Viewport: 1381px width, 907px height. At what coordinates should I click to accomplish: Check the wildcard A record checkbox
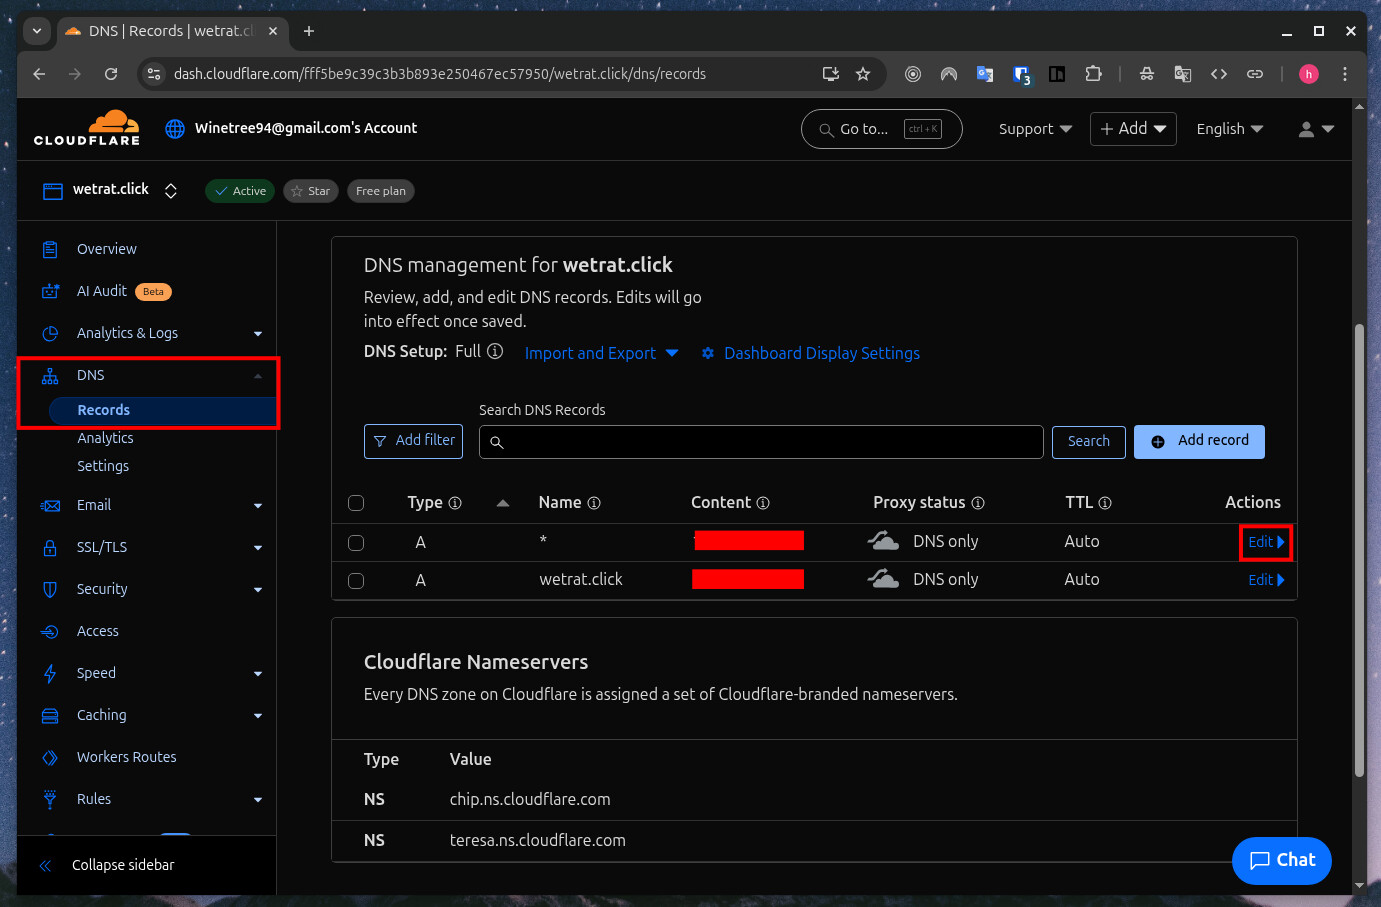tap(356, 542)
